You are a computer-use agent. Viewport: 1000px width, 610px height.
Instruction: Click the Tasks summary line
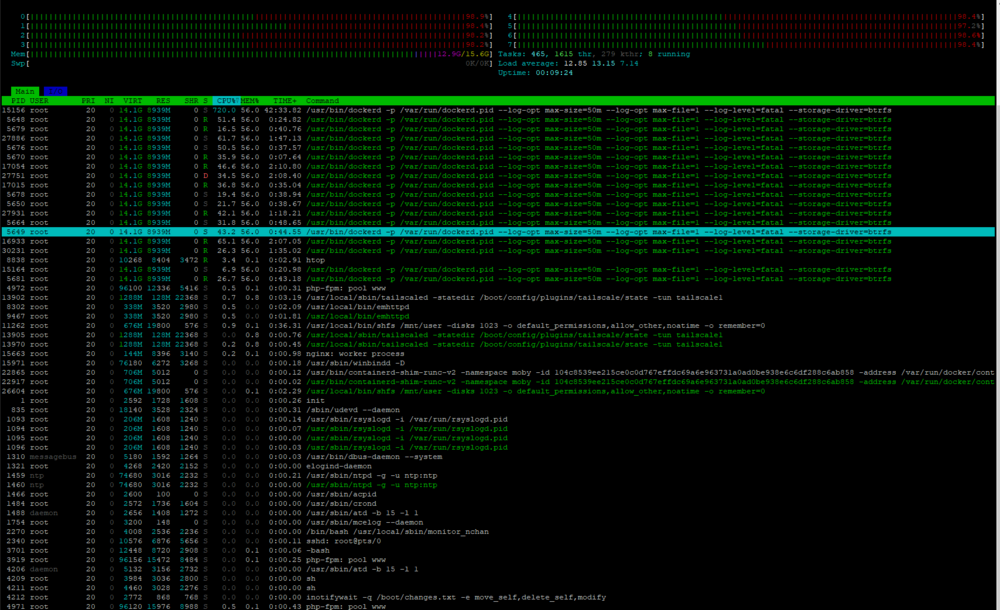click(x=594, y=54)
